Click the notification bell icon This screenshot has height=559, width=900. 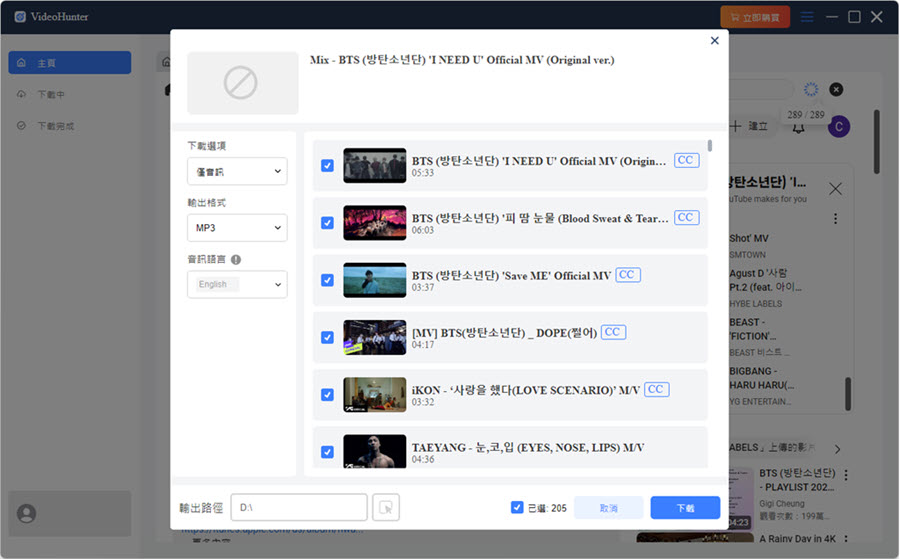[x=798, y=128]
